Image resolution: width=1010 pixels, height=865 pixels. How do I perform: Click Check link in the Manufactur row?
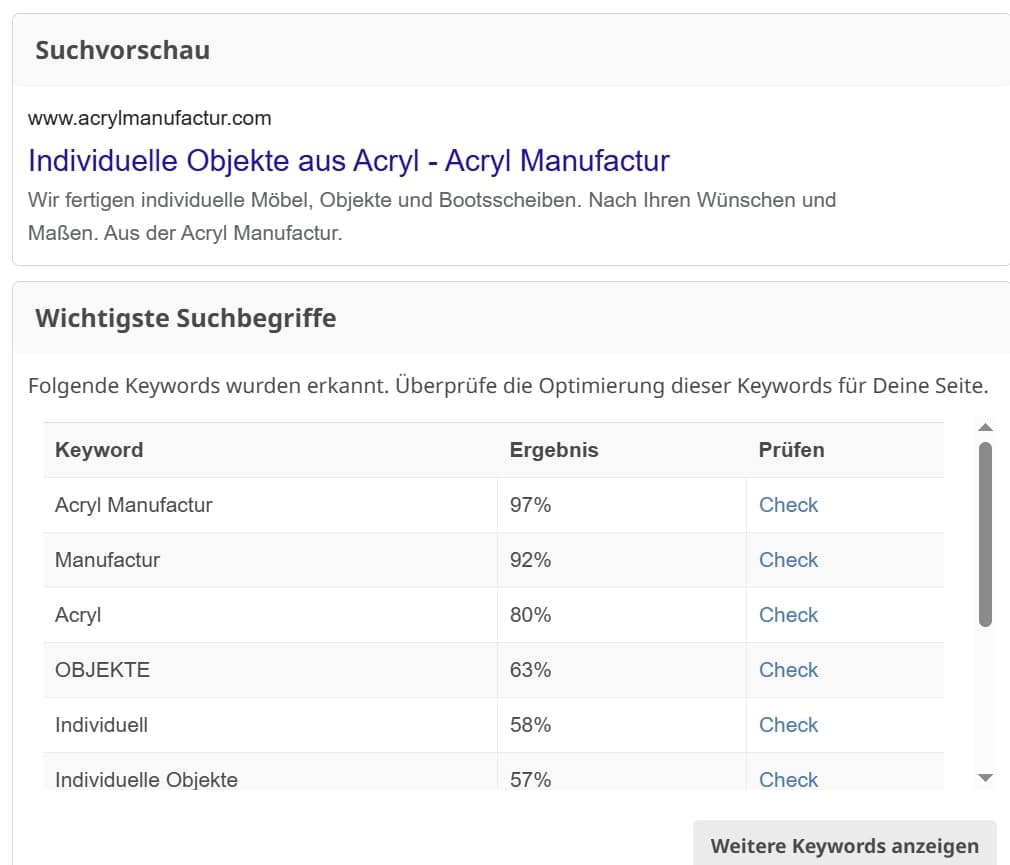click(x=788, y=560)
